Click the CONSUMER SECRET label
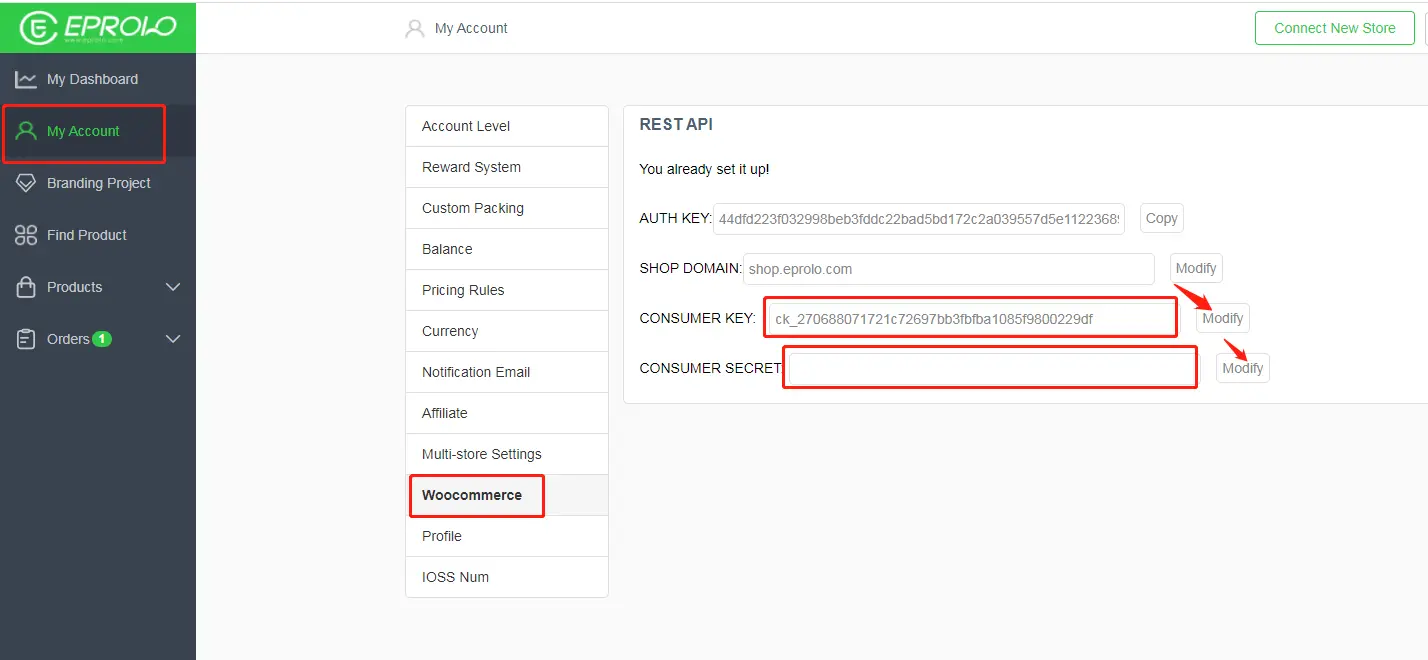The width and height of the screenshot is (1428, 660). click(x=710, y=368)
